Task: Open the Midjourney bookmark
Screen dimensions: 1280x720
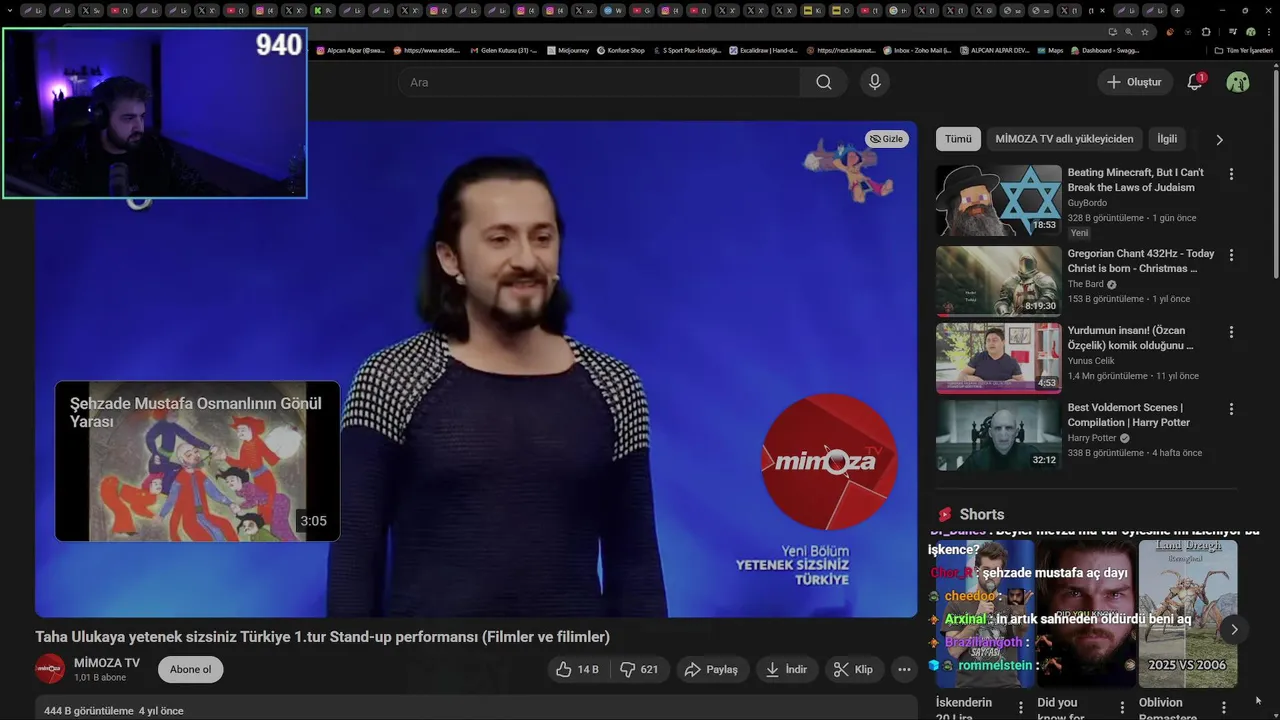Action: coord(569,50)
